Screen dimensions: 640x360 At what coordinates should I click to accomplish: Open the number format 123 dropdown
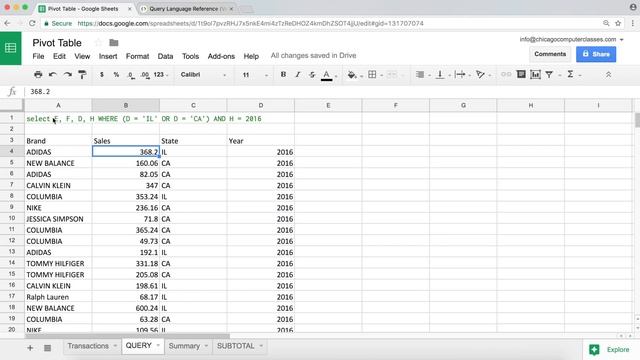[x=161, y=74]
